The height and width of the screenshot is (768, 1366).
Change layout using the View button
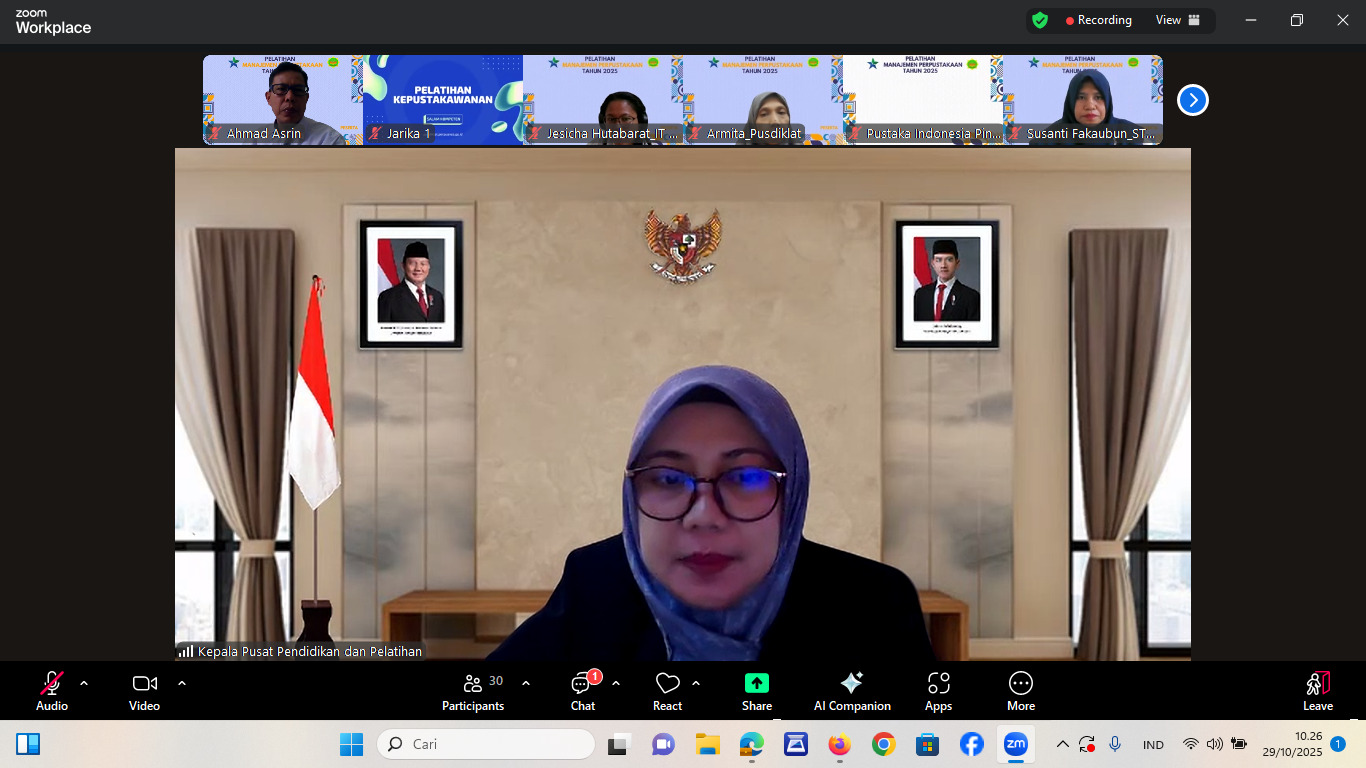[1177, 20]
